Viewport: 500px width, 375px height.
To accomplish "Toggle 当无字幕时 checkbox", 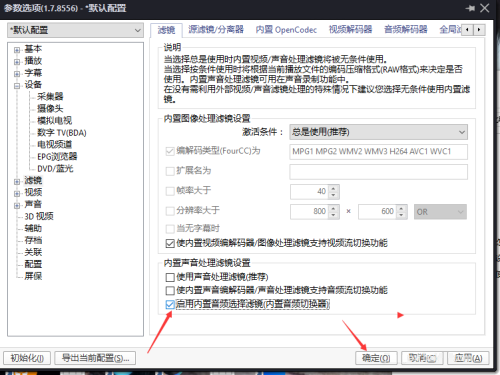I will 170,229.
